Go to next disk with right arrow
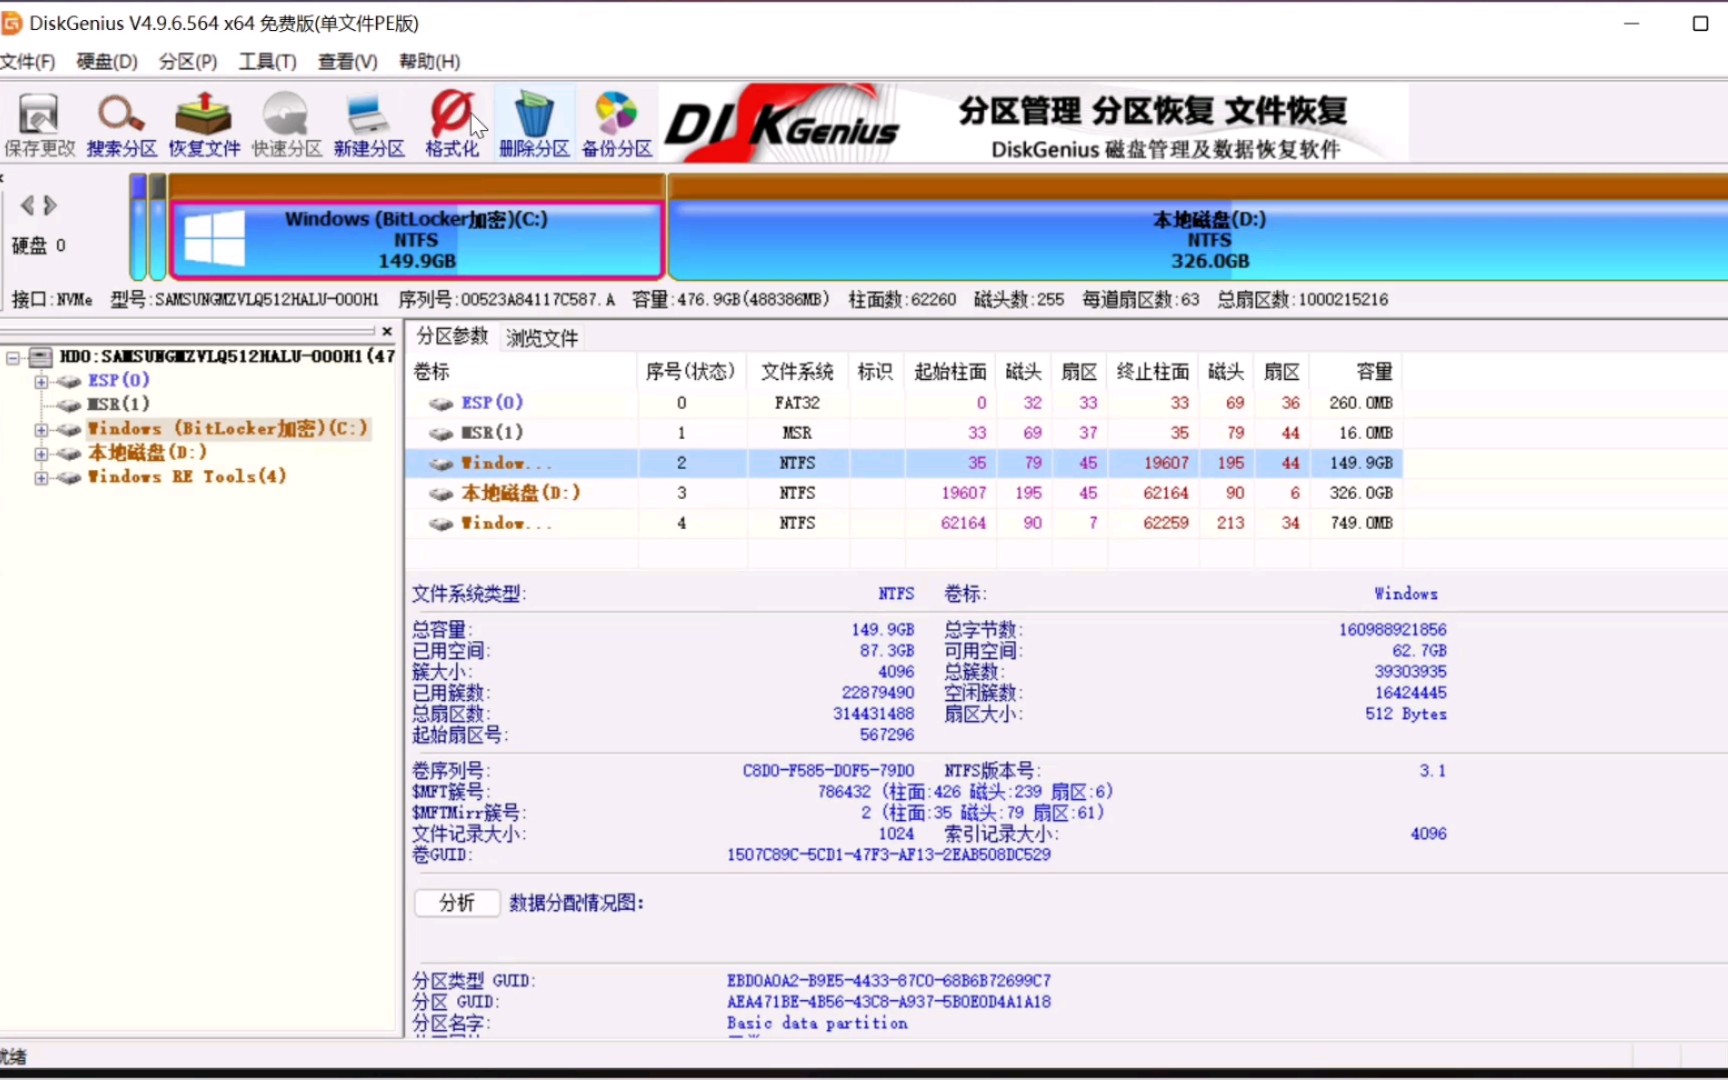This screenshot has width=1728, height=1080. pyautogui.click(x=50, y=205)
